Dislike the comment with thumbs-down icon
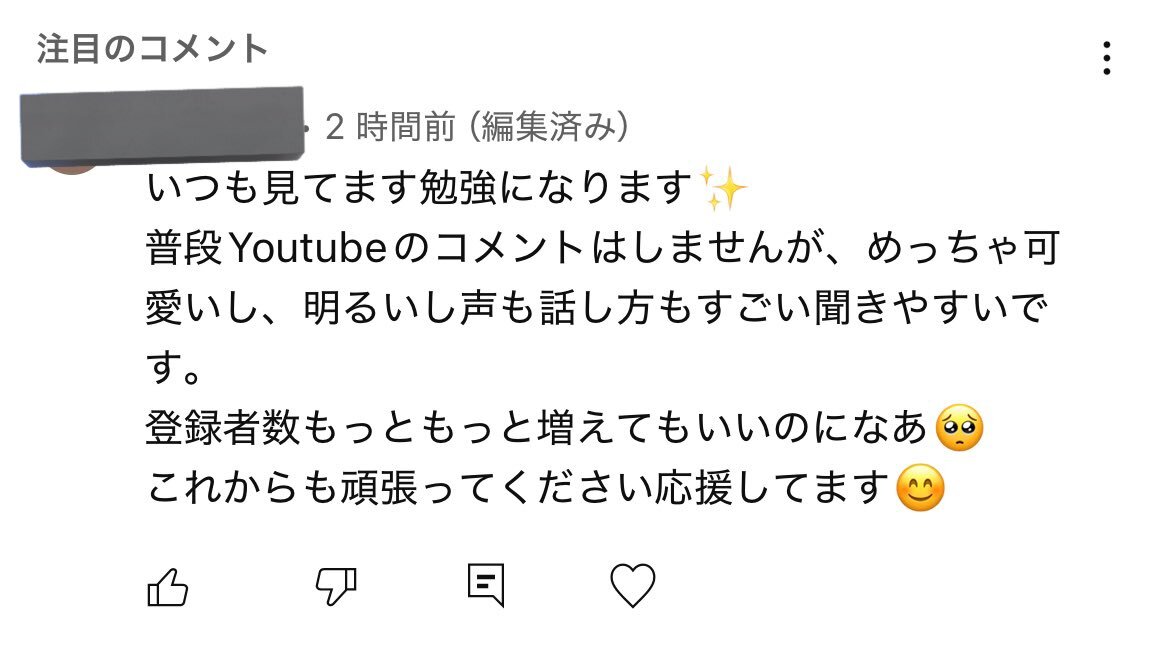The height and width of the screenshot is (650, 1150). pyautogui.click(x=336, y=586)
